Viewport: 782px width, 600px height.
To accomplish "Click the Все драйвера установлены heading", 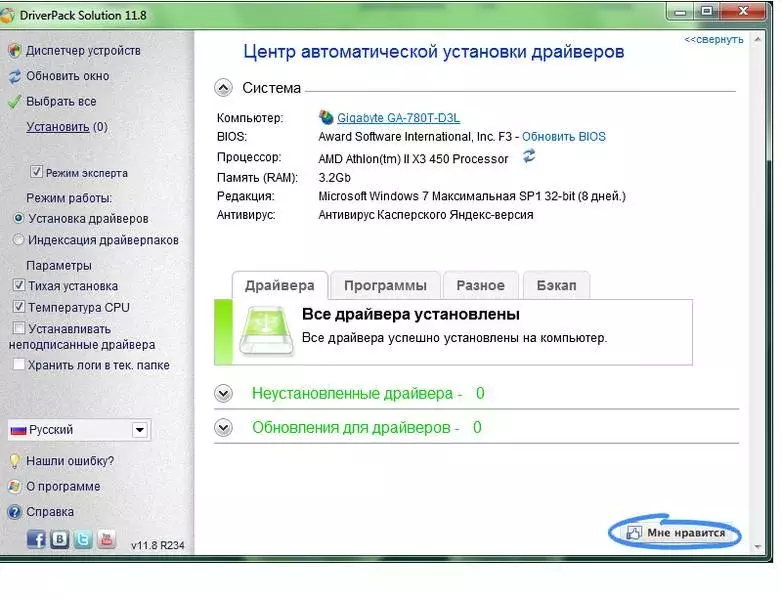I will tap(411, 314).
